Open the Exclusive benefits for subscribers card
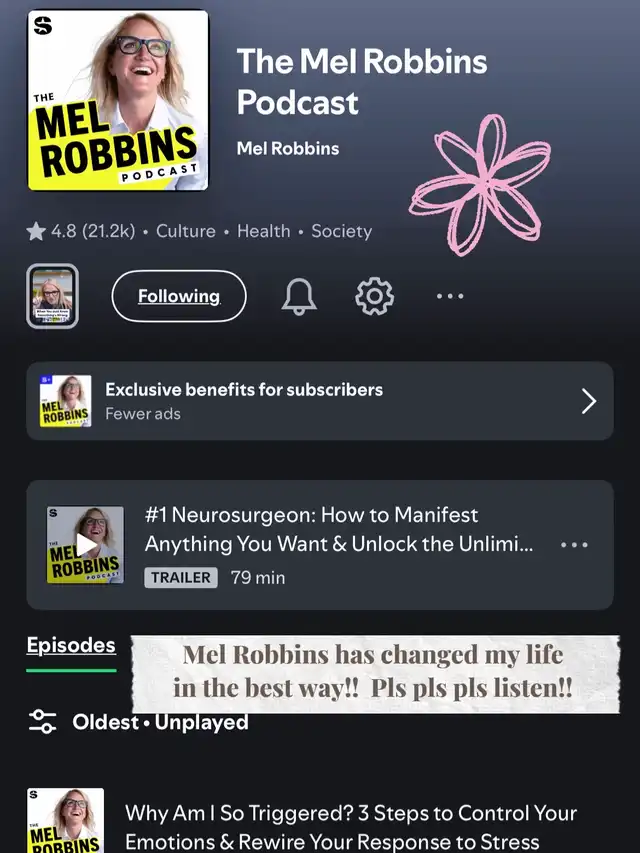The image size is (640, 853). point(320,401)
